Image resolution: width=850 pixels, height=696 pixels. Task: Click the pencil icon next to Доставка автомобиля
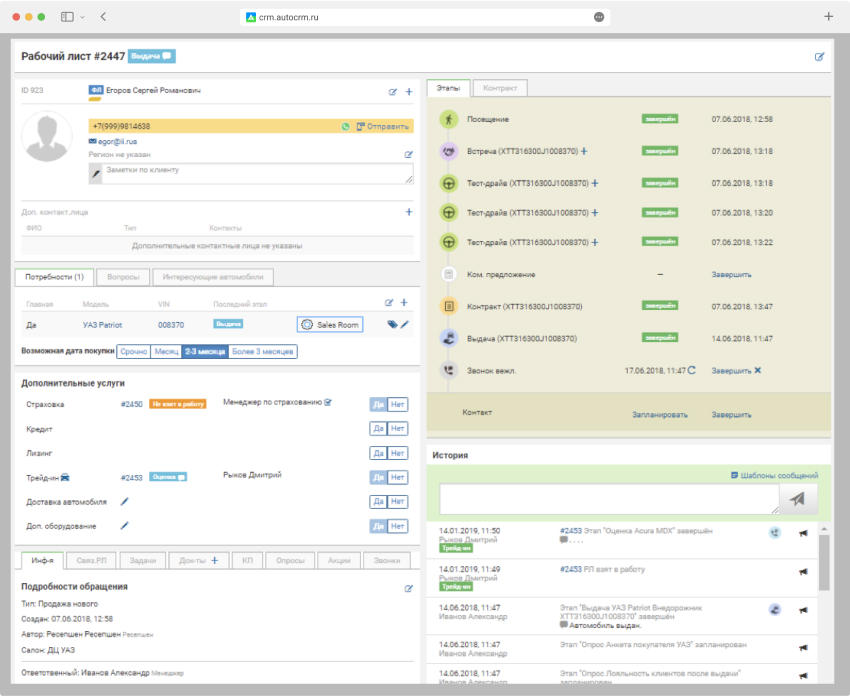coord(125,502)
